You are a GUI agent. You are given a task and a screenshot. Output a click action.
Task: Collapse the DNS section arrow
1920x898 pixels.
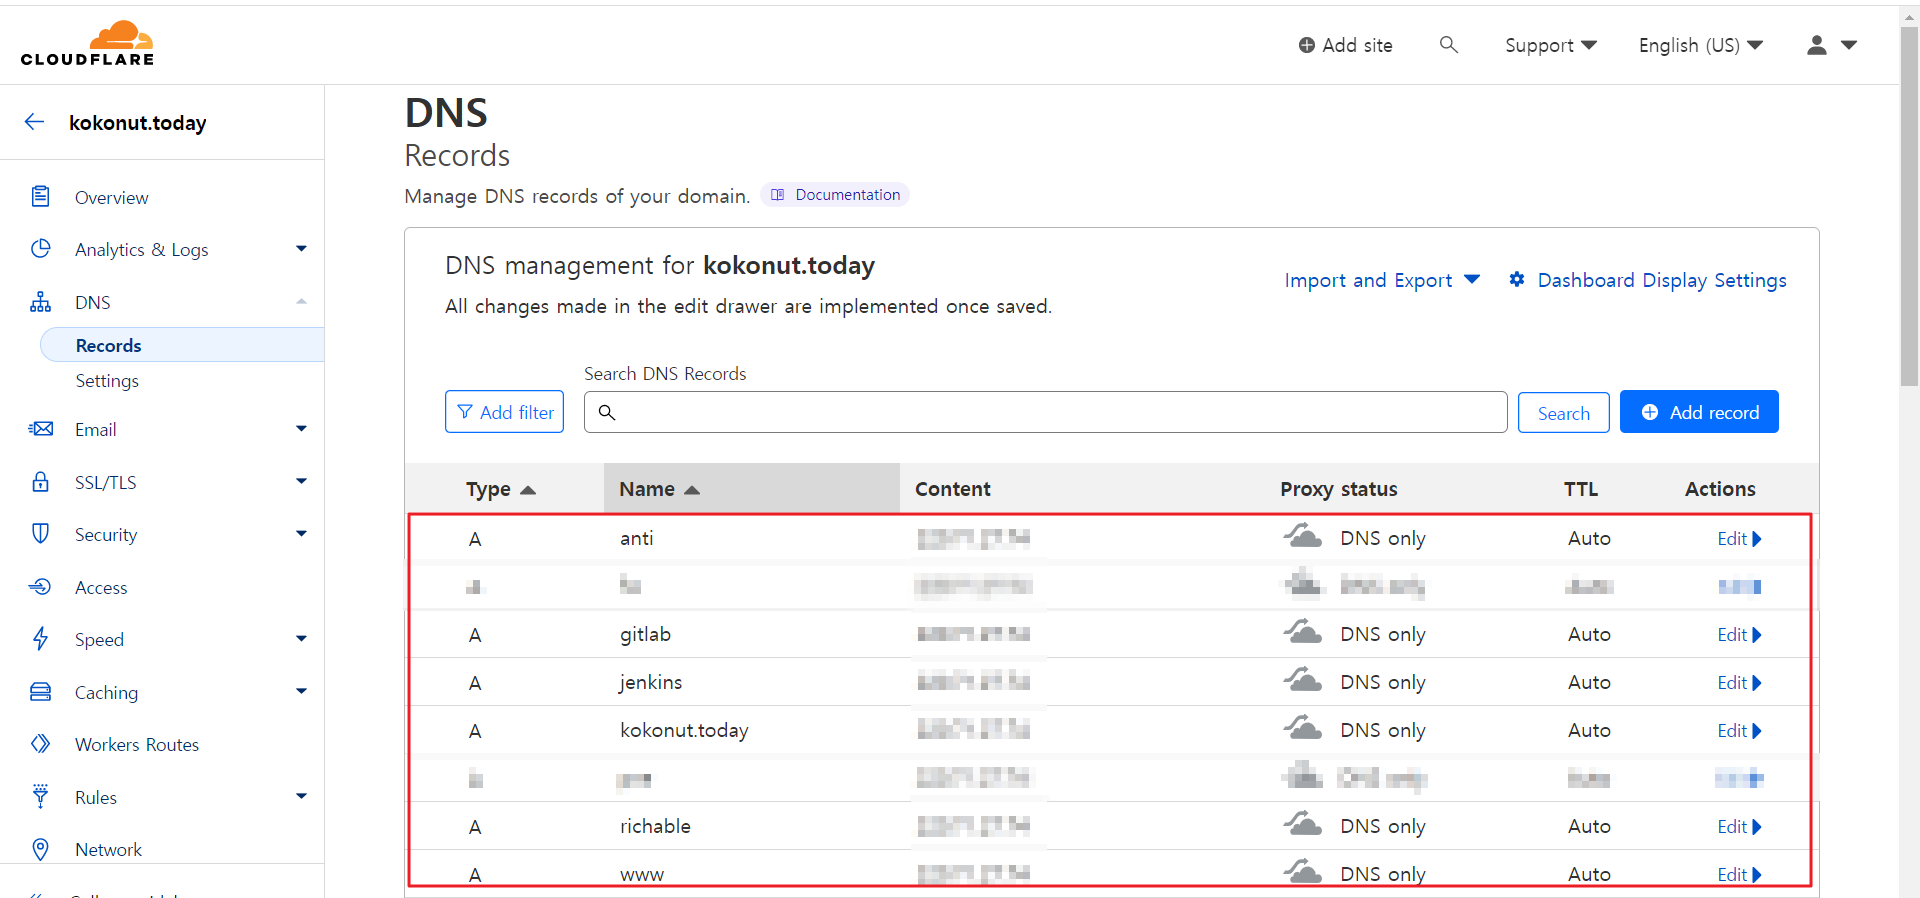tap(301, 302)
